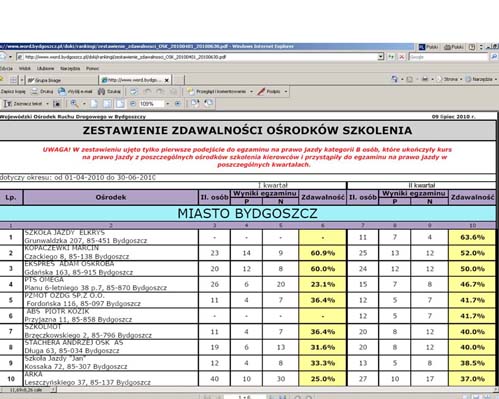Viewport: 499px width, 399px height.
Task: Close the http://www.word.bydgo... tab
Action: coord(167,80)
